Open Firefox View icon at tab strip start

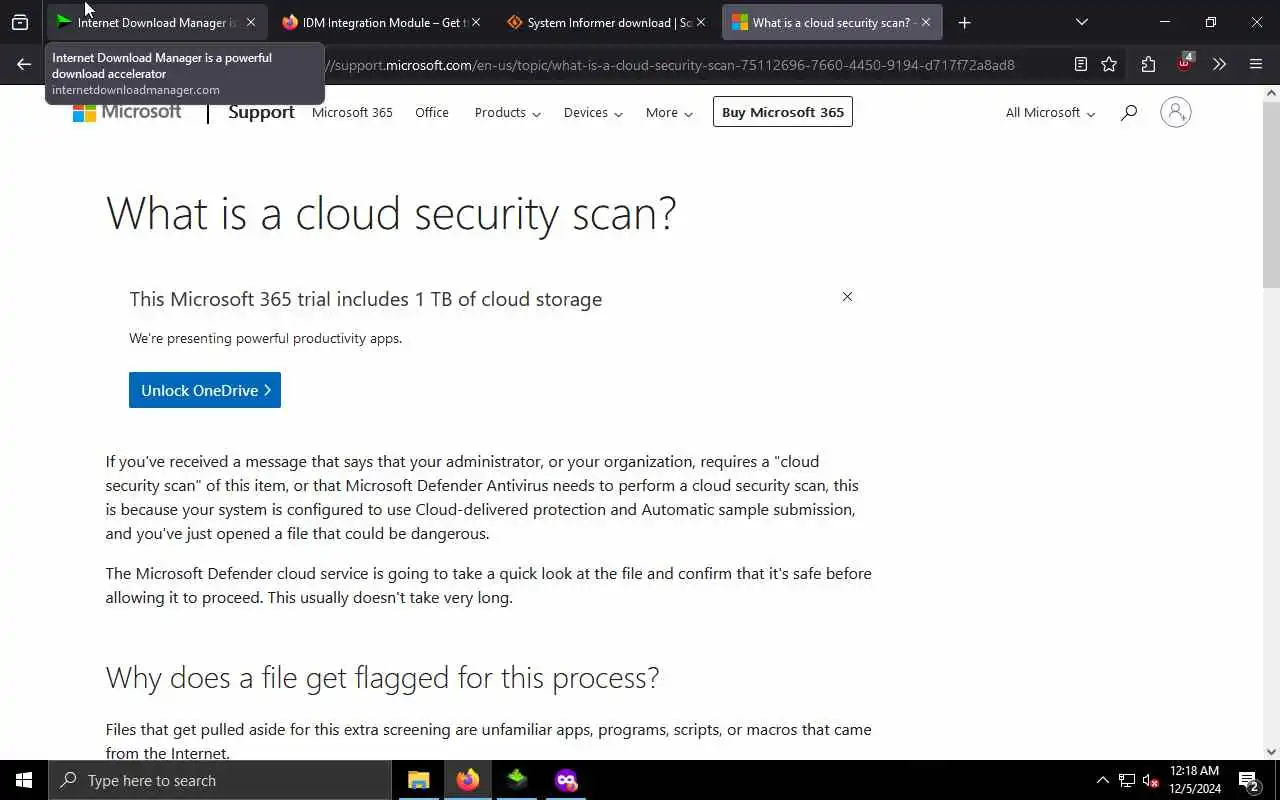tap(20, 22)
